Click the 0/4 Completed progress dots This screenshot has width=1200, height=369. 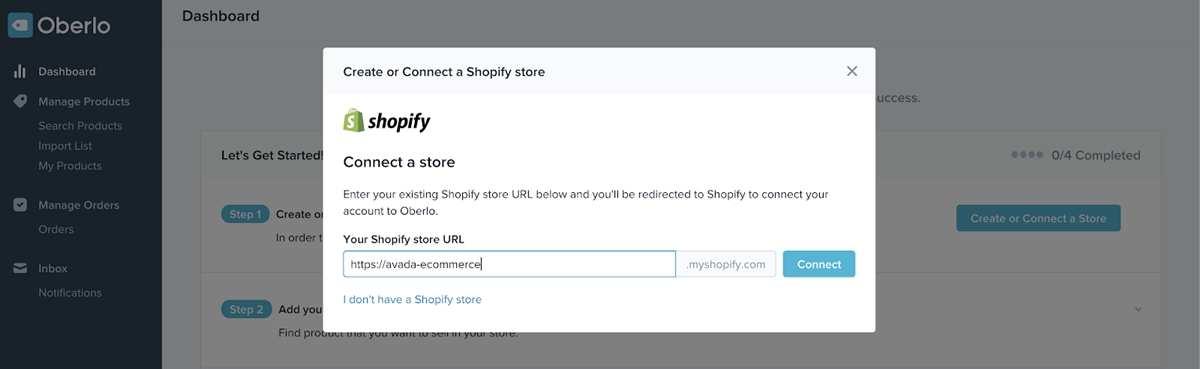pos(1025,155)
